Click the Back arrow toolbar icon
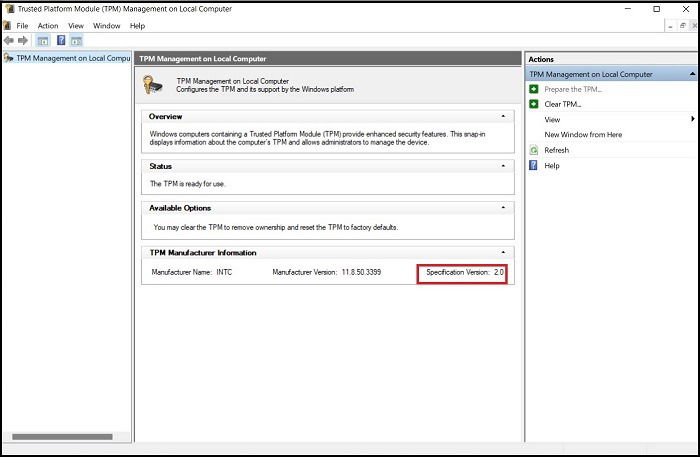This screenshot has height=457, width=700. [x=8, y=41]
